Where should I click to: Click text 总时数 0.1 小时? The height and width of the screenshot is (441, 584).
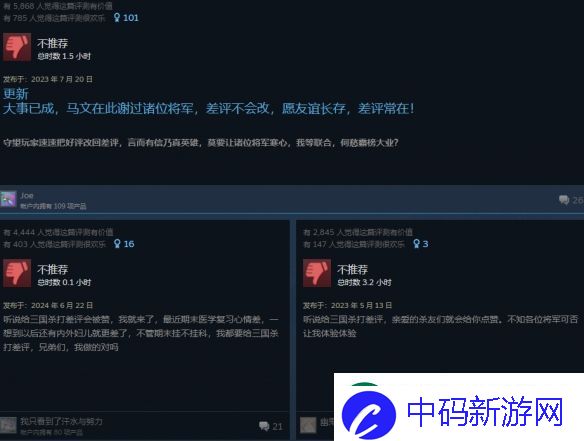tap(64, 282)
